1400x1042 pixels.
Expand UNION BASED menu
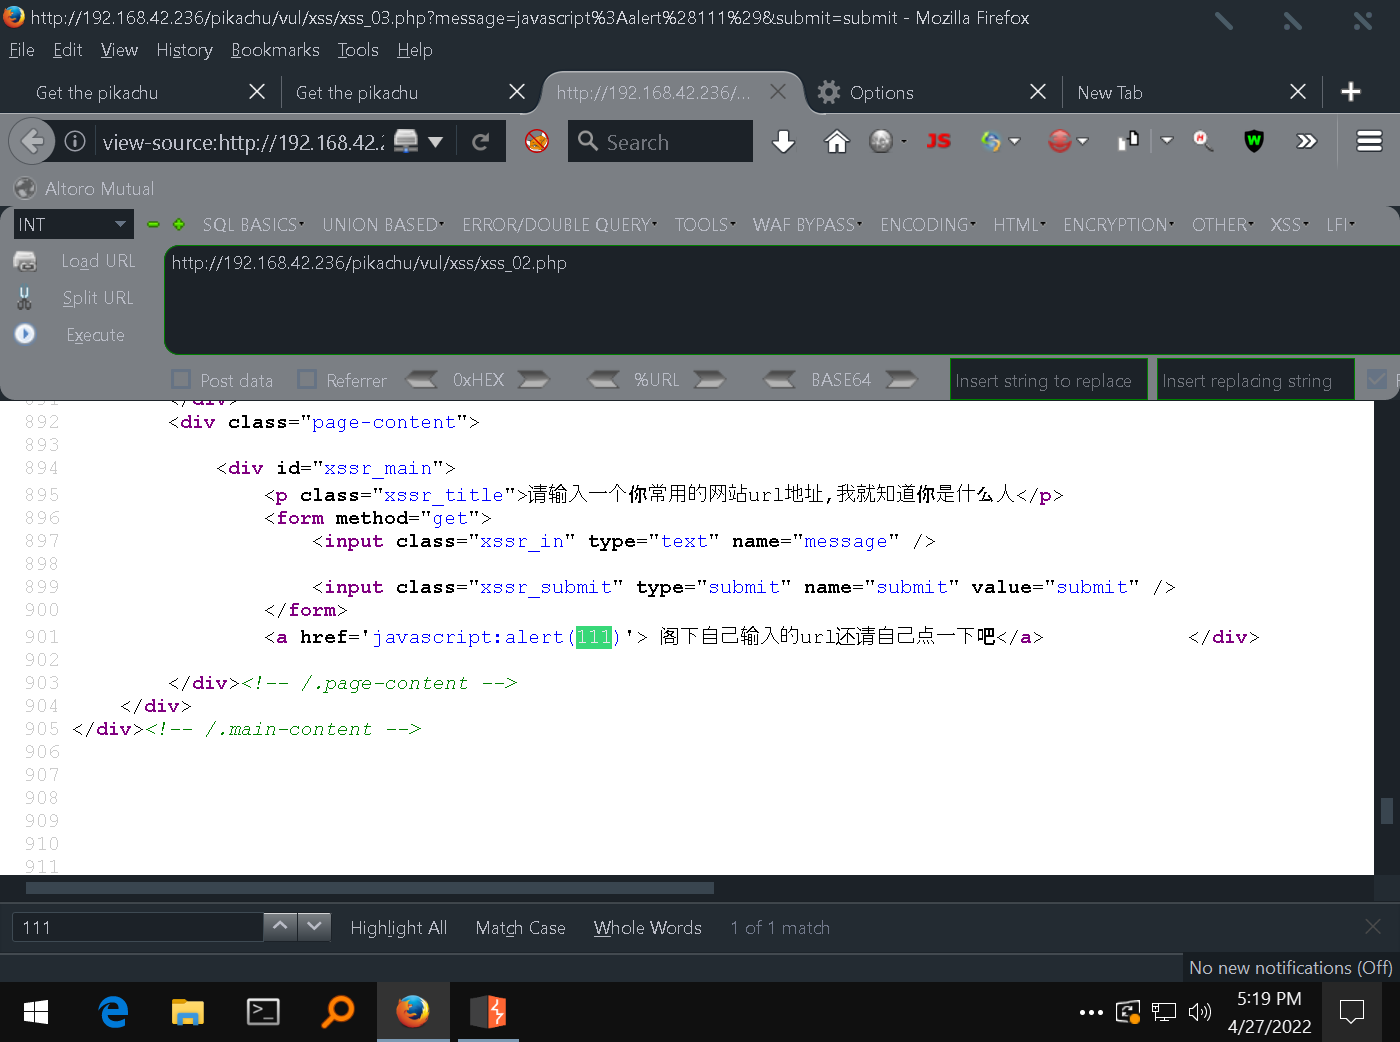383,225
